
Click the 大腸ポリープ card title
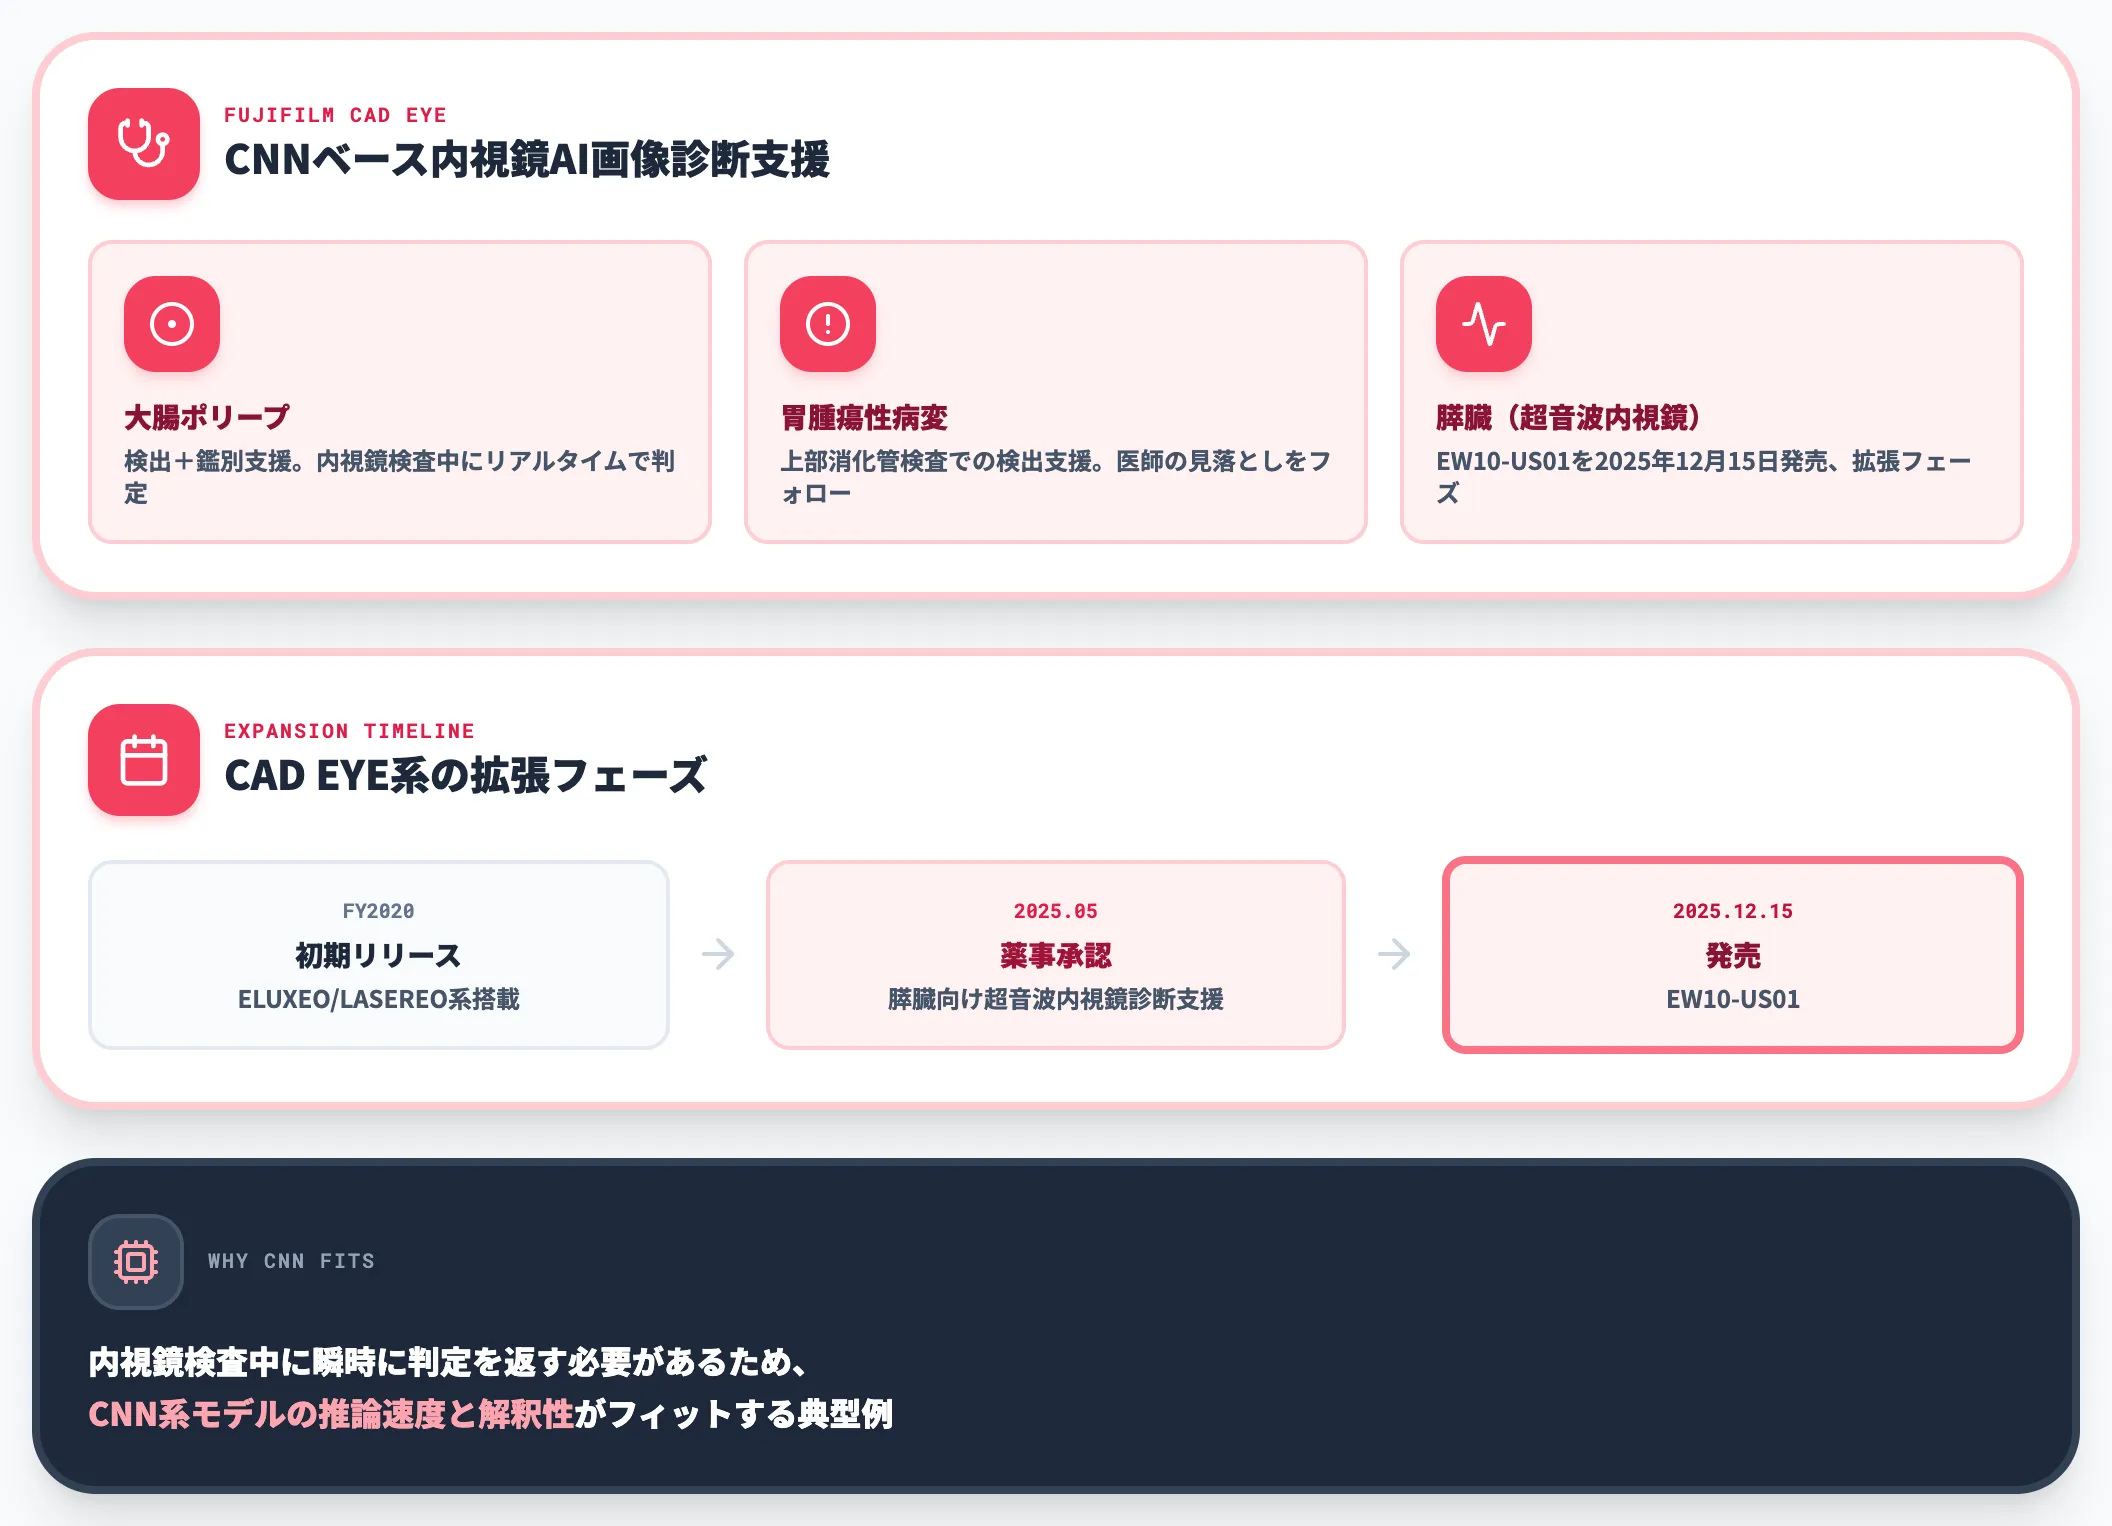click(x=207, y=417)
